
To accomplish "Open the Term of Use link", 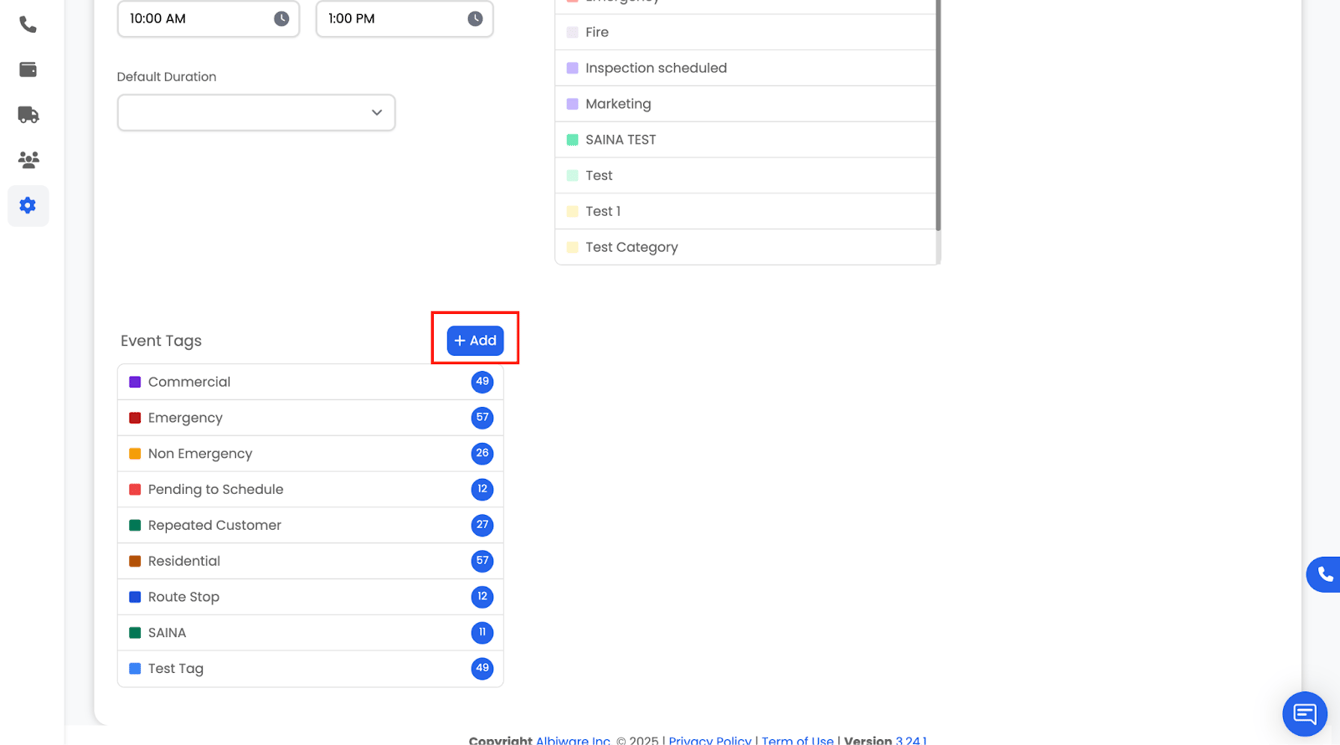I will (797, 741).
